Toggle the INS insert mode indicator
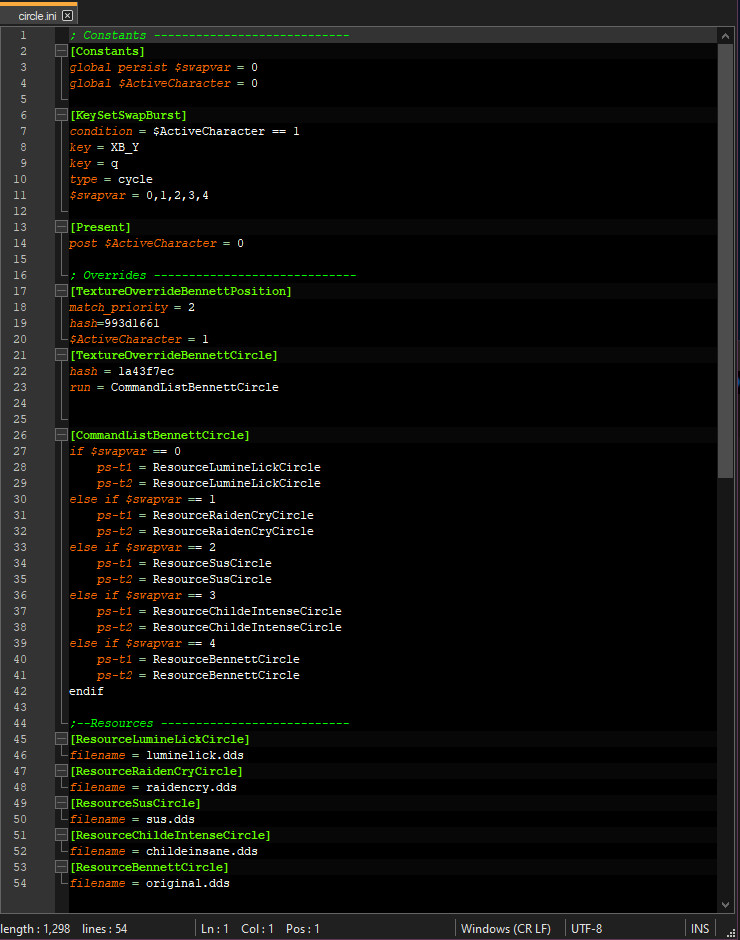This screenshot has height=940, width=740. 699,929
